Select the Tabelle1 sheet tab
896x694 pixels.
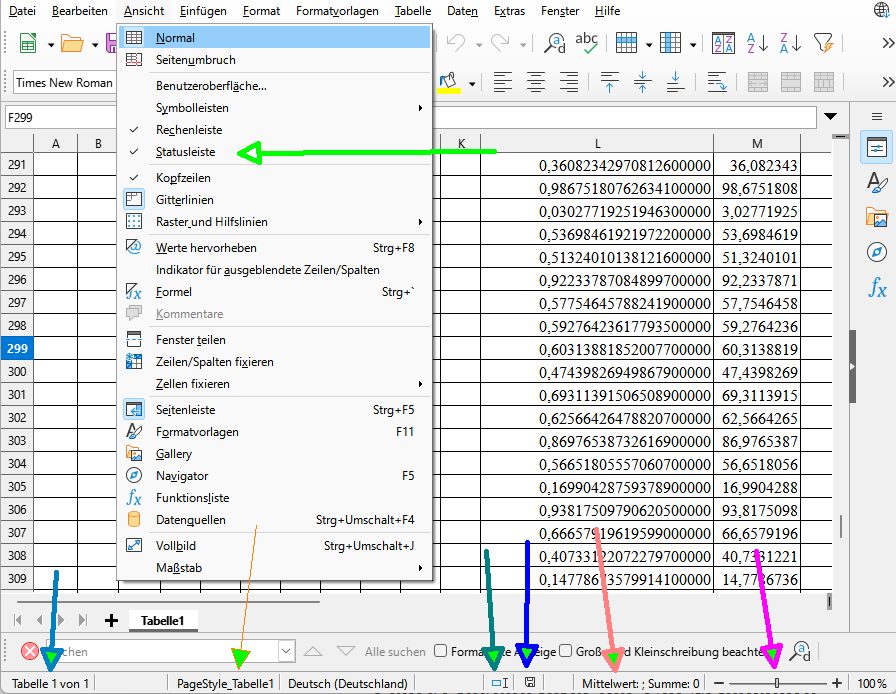pyautogui.click(x=163, y=621)
